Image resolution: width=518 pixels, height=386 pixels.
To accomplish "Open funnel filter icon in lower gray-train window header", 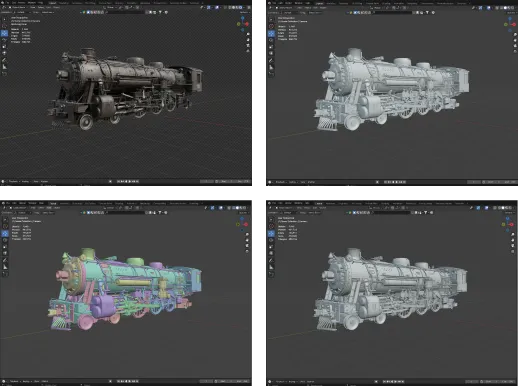I will 426,212.
